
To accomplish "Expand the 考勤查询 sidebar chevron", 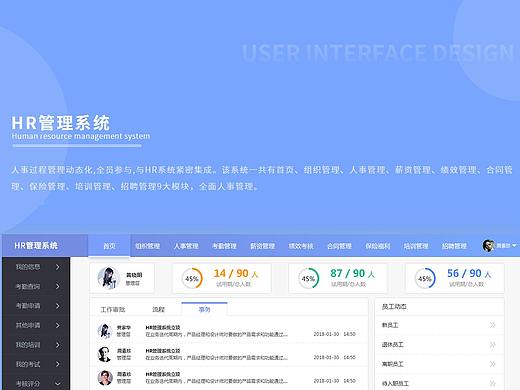I will 58,286.
